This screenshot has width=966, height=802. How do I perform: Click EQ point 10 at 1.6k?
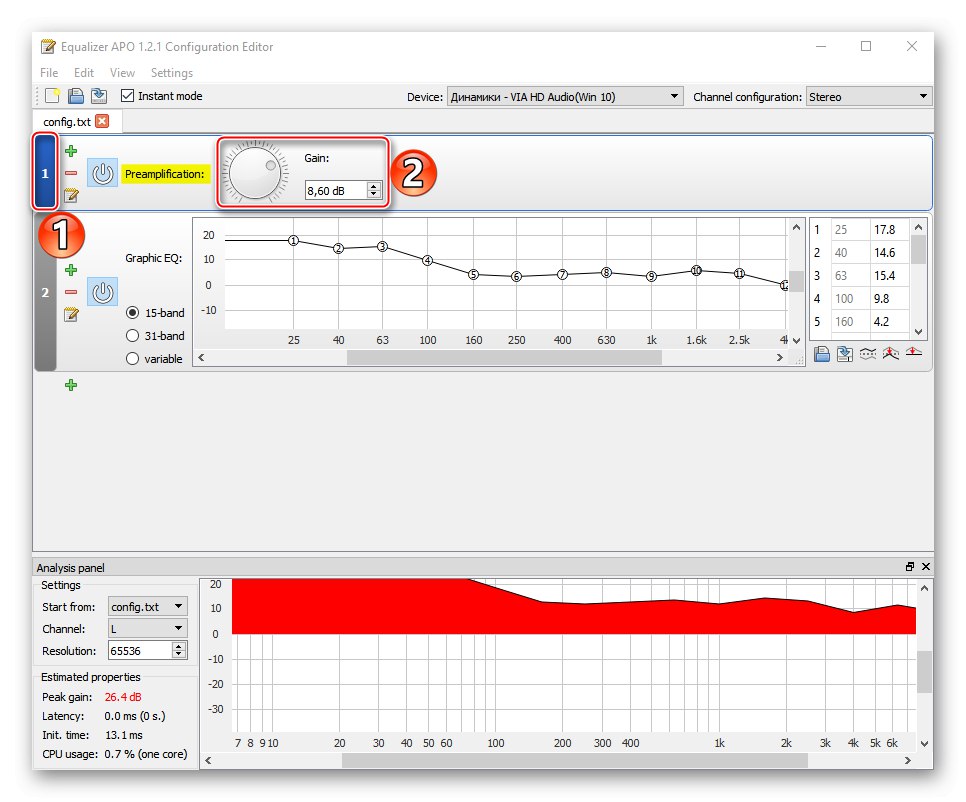[x=696, y=270]
